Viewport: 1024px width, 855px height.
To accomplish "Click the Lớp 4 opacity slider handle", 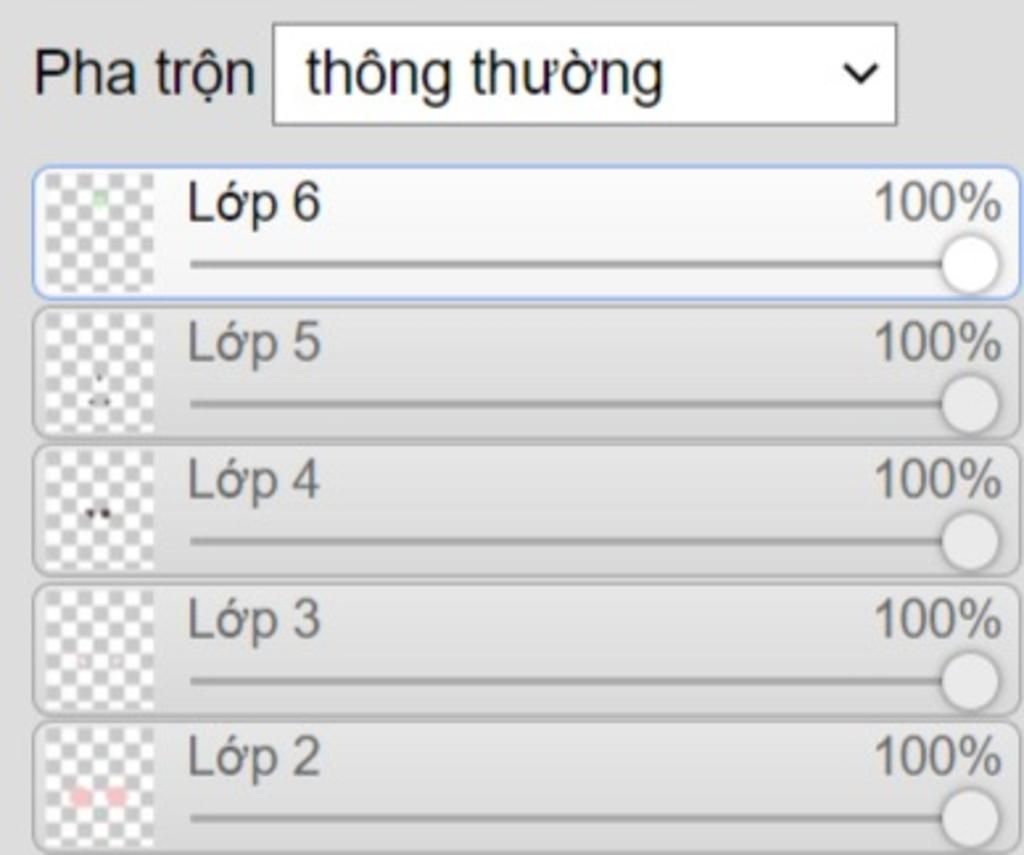I will click(x=969, y=542).
